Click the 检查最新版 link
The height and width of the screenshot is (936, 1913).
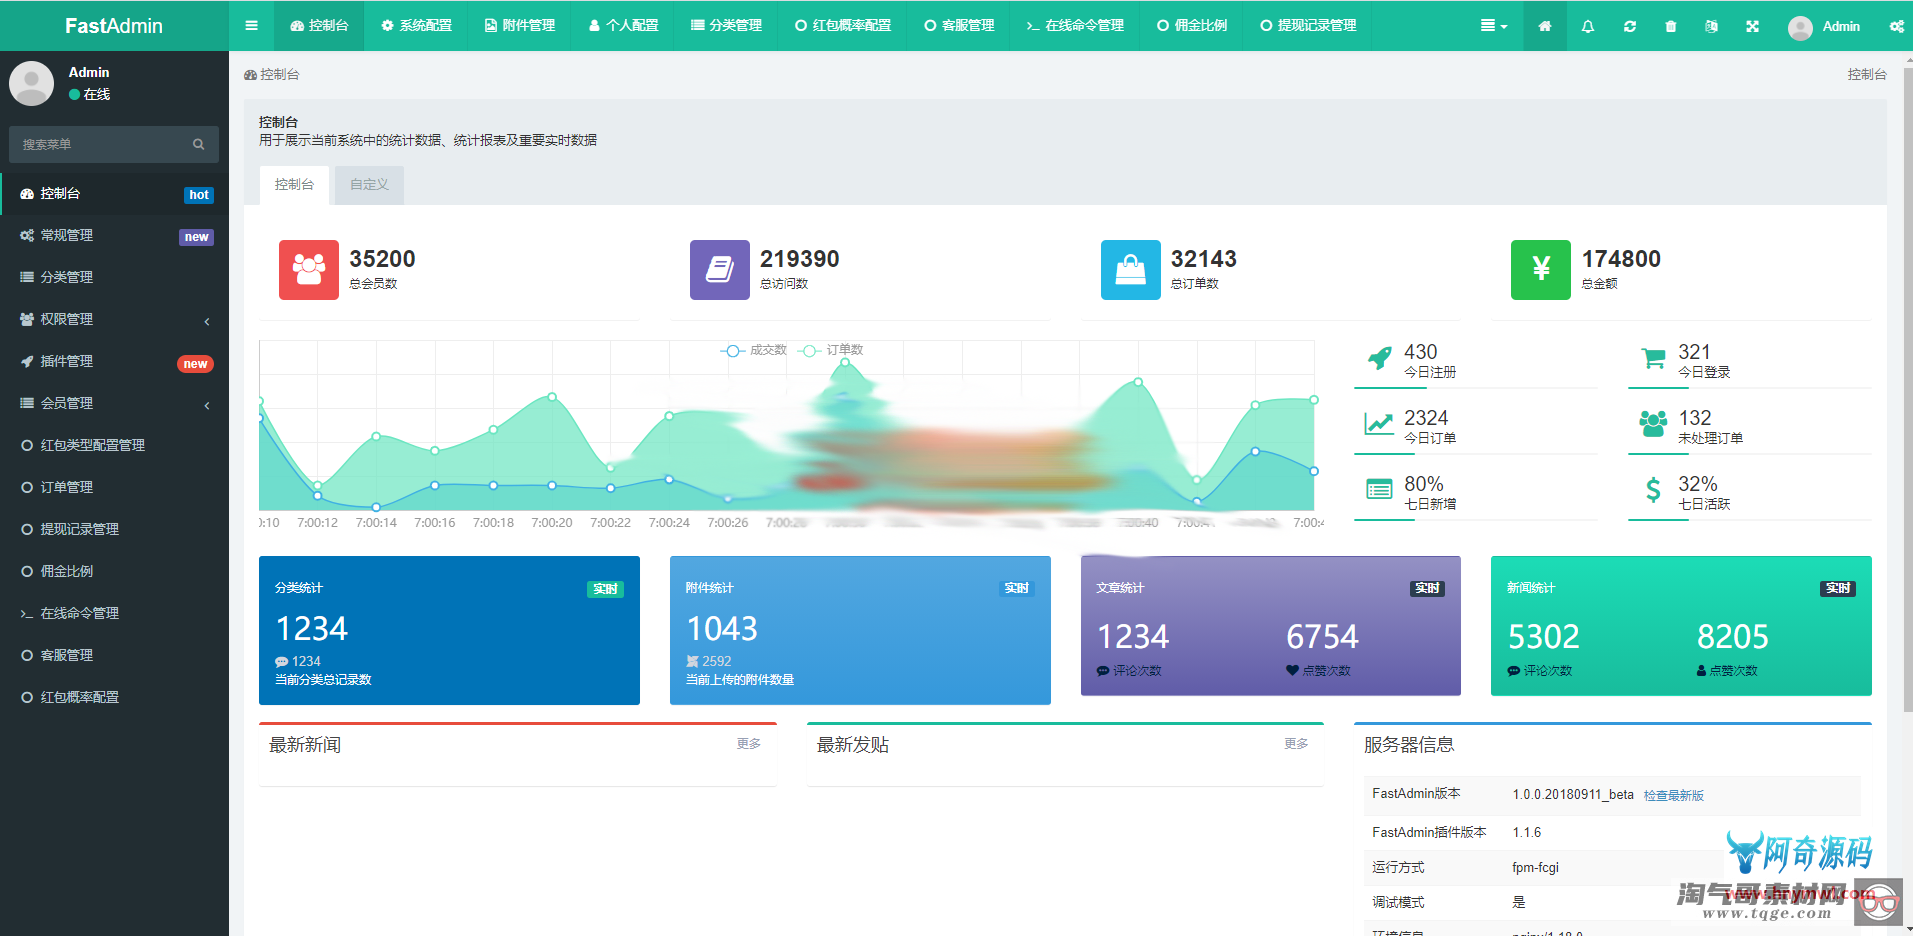coord(1674,796)
